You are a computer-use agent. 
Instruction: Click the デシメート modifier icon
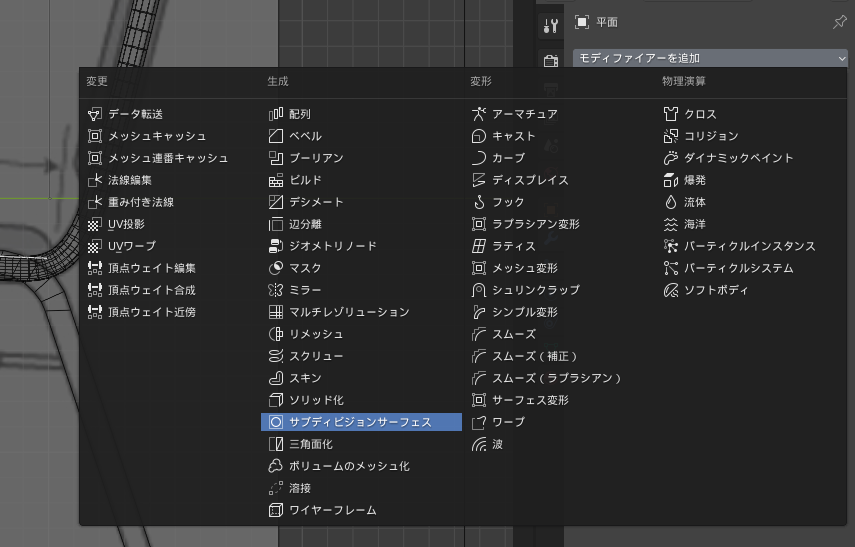(x=276, y=202)
